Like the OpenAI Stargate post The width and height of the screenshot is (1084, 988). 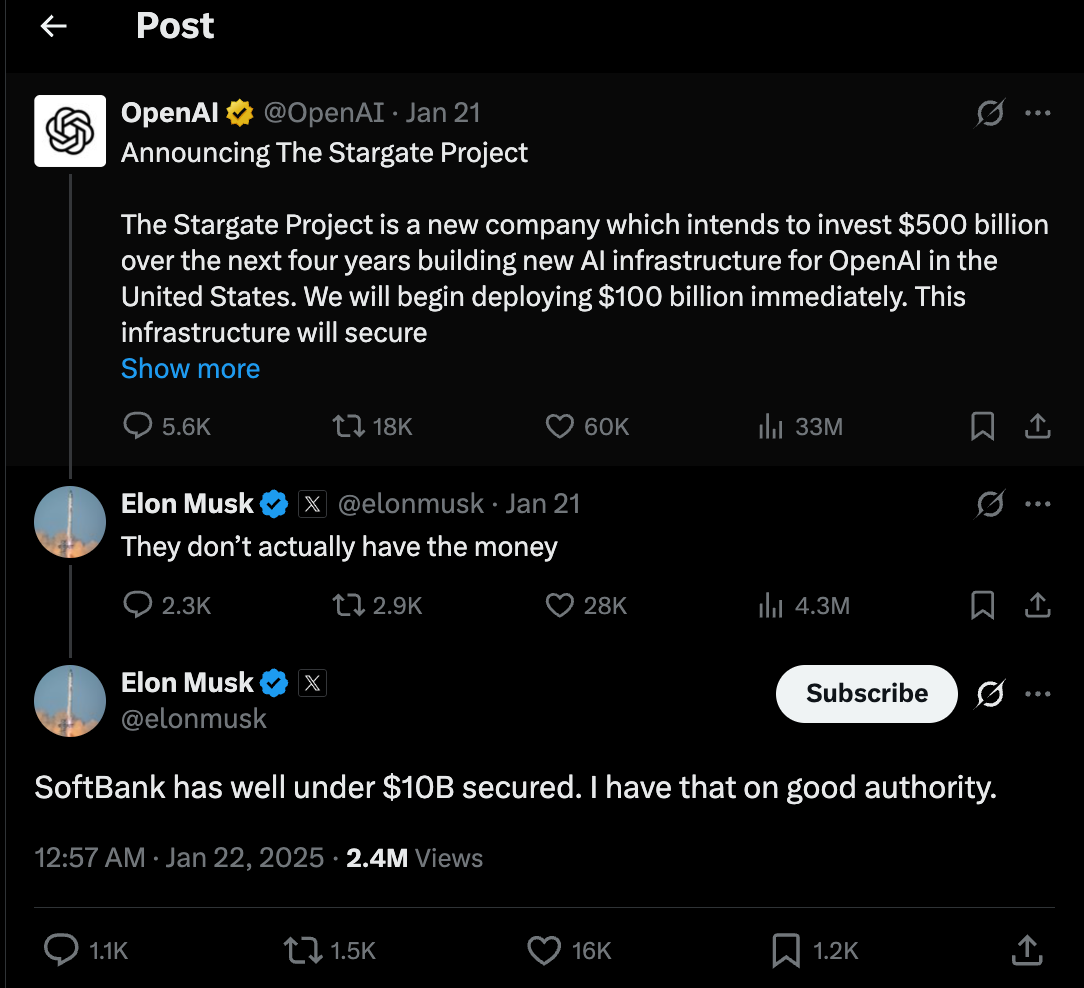point(559,427)
